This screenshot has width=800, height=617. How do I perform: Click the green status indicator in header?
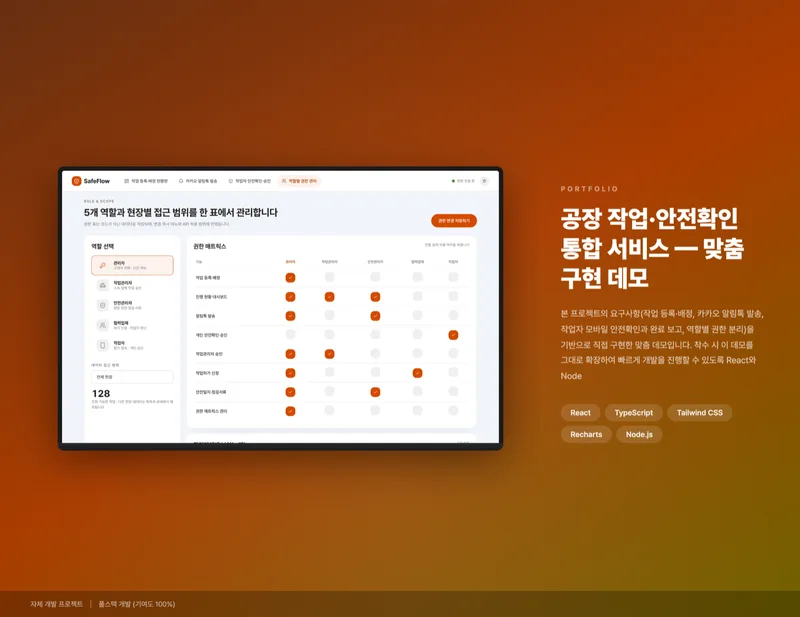(453, 181)
